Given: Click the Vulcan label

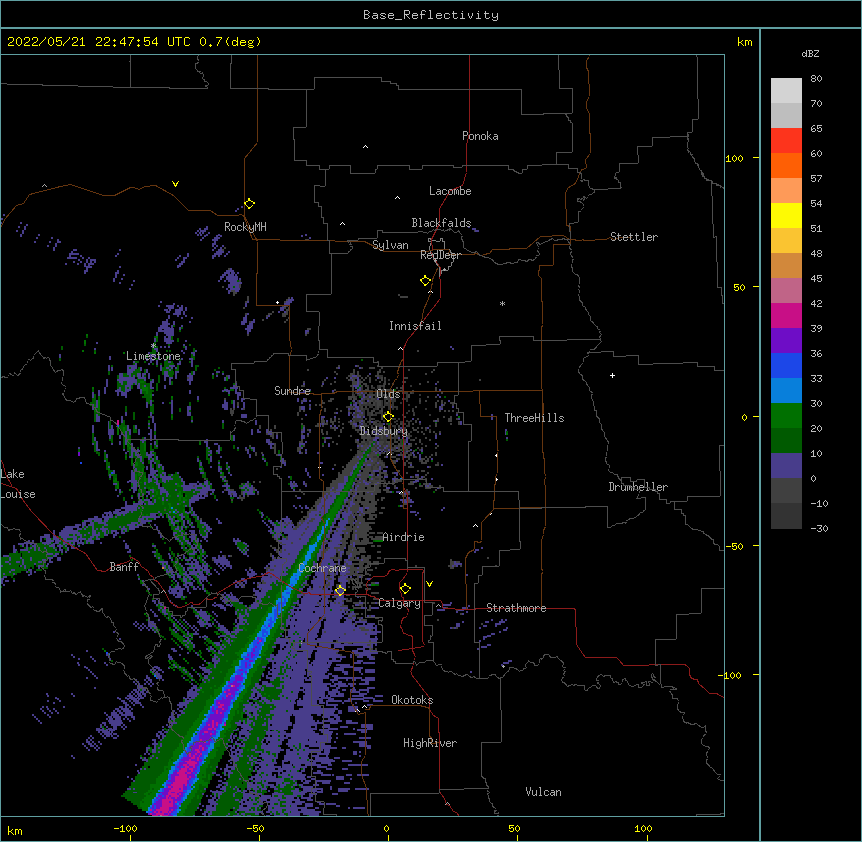Looking at the screenshot, I should 543,792.
